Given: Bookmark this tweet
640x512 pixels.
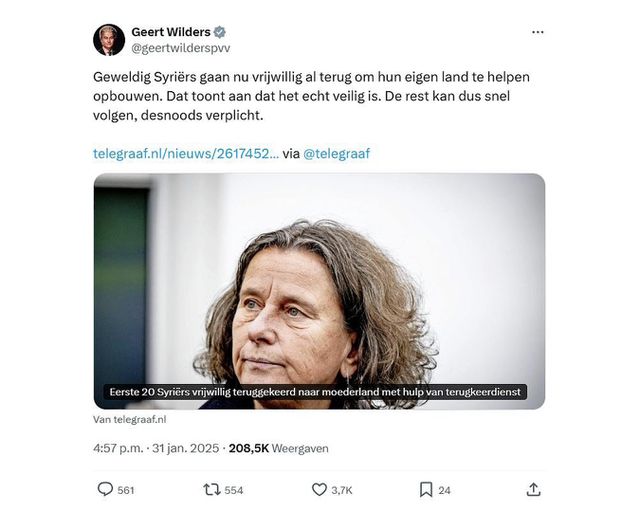Looking at the screenshot, I should [x=426, y=490].
